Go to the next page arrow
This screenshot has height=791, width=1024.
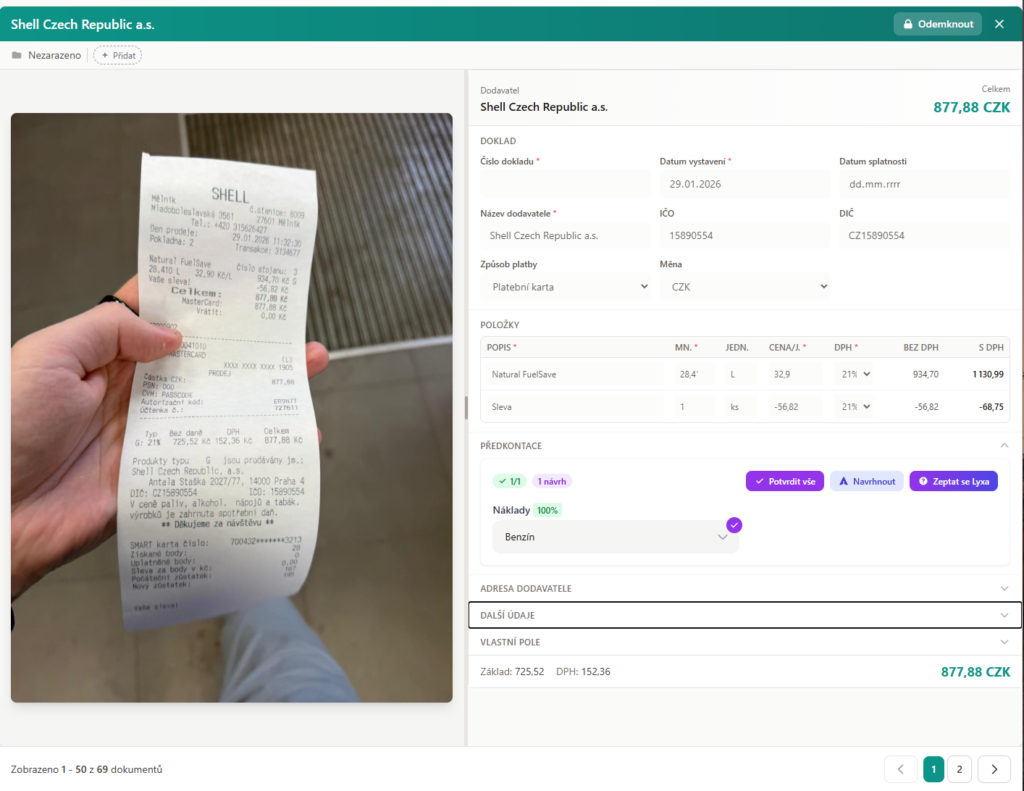[994, 769]
